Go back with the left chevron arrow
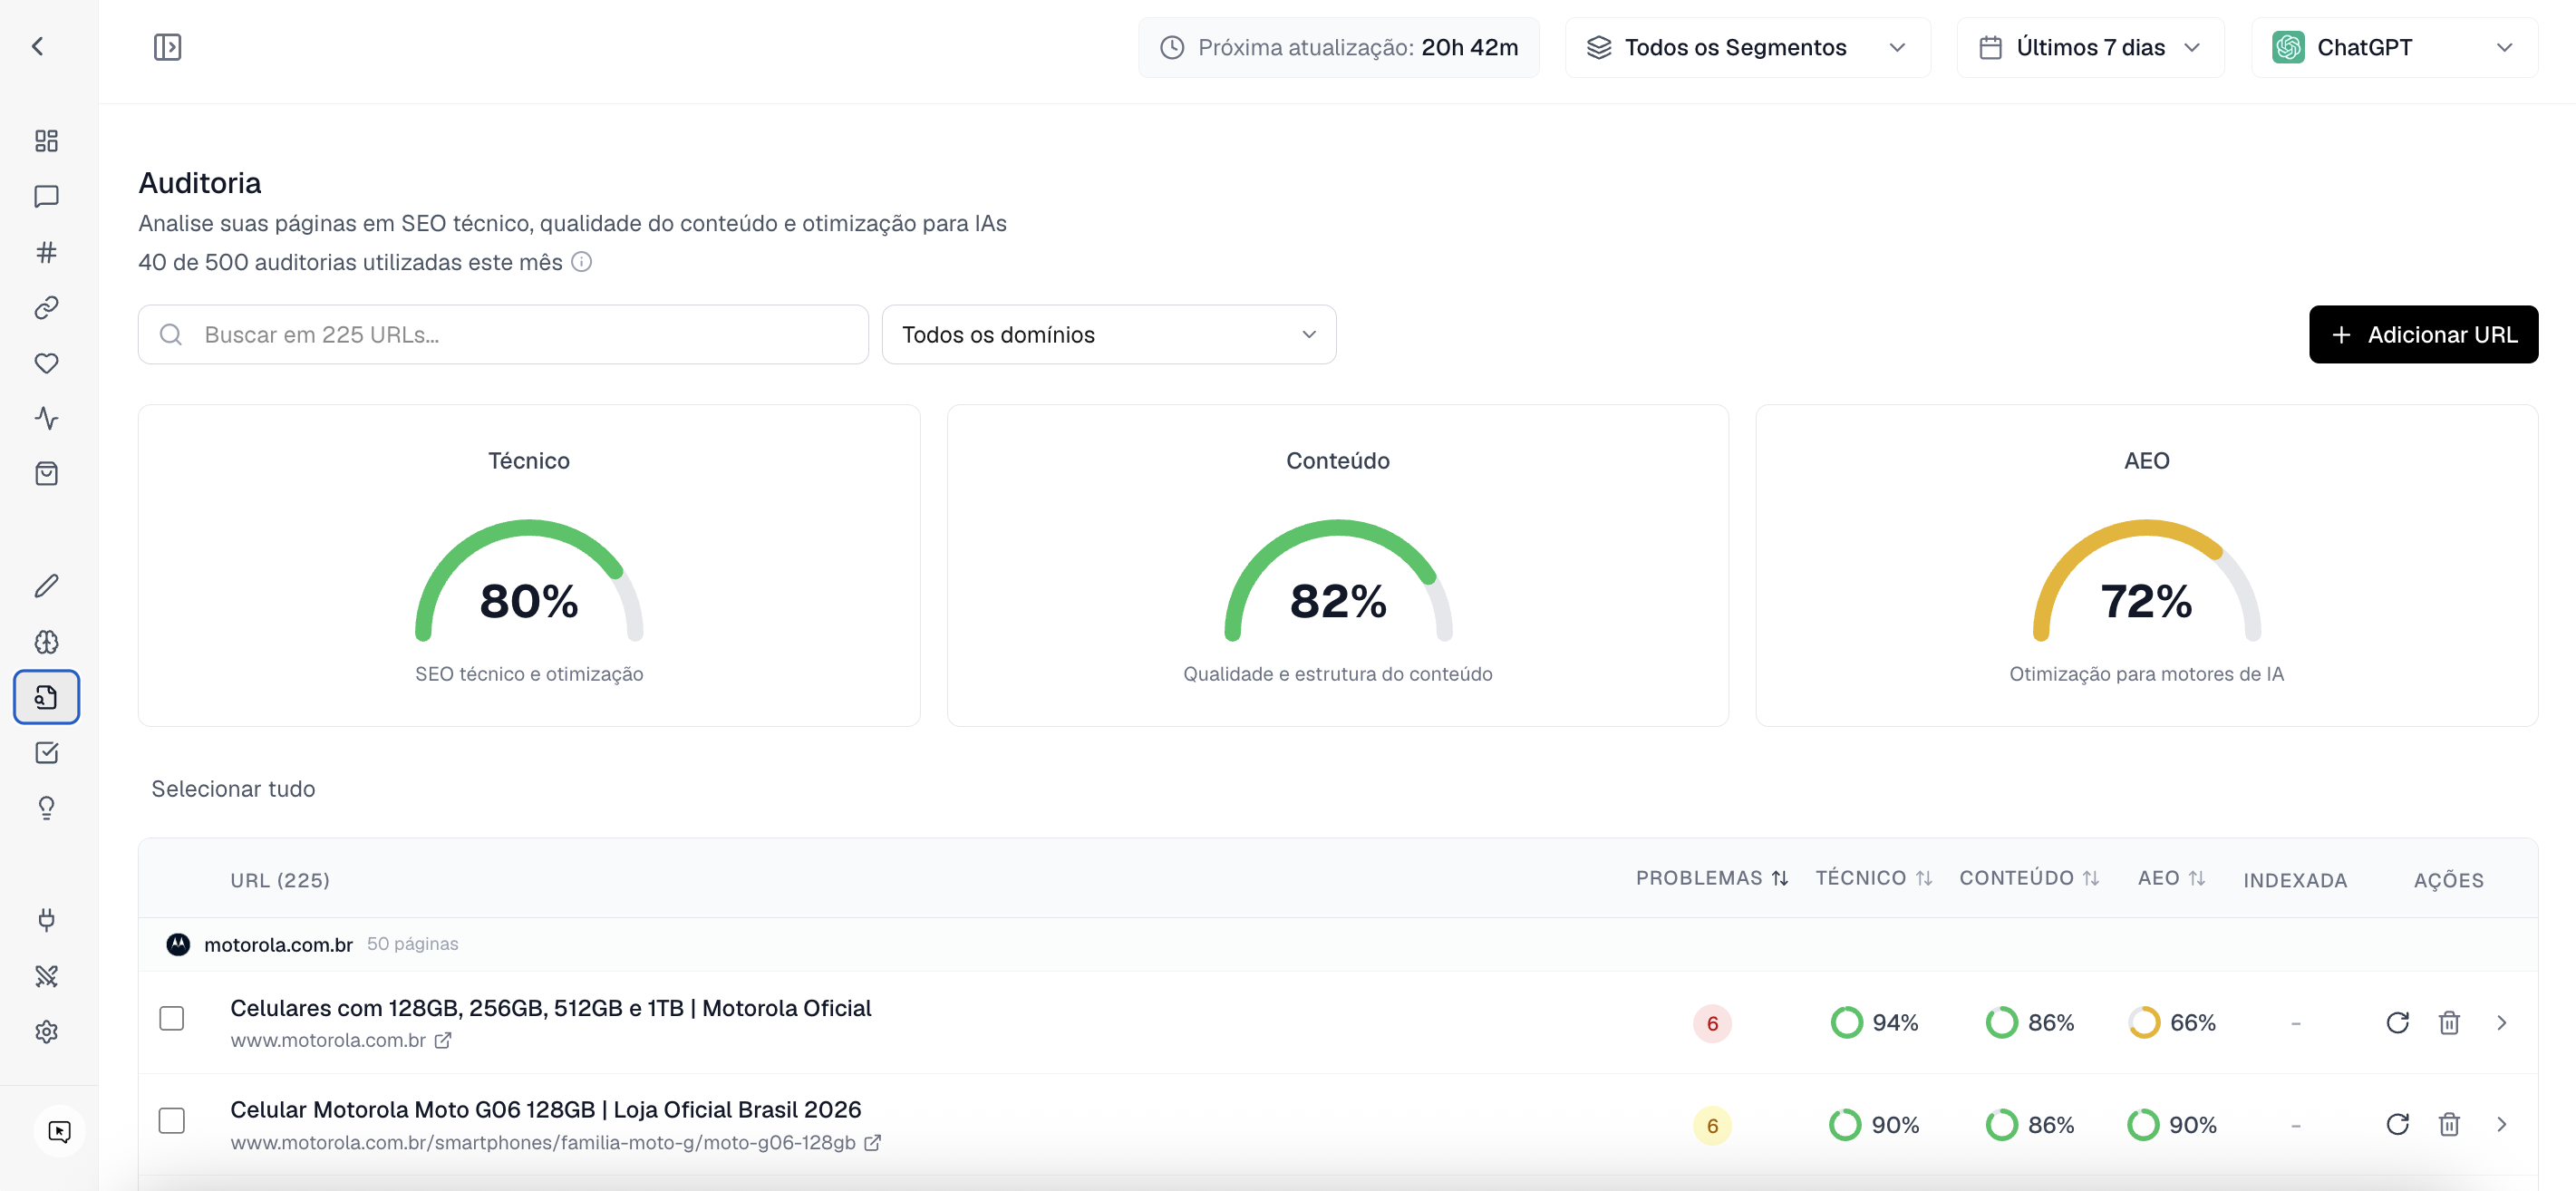 coord(38,47)
